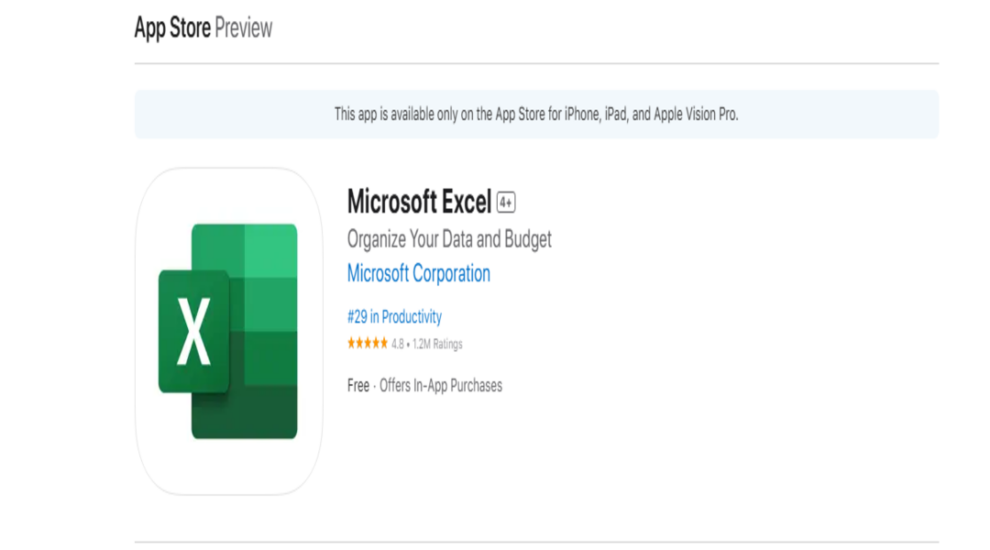This screenshot has height=550, width=990.
Task: Go to the App Store heading
Action: (172, 28)
